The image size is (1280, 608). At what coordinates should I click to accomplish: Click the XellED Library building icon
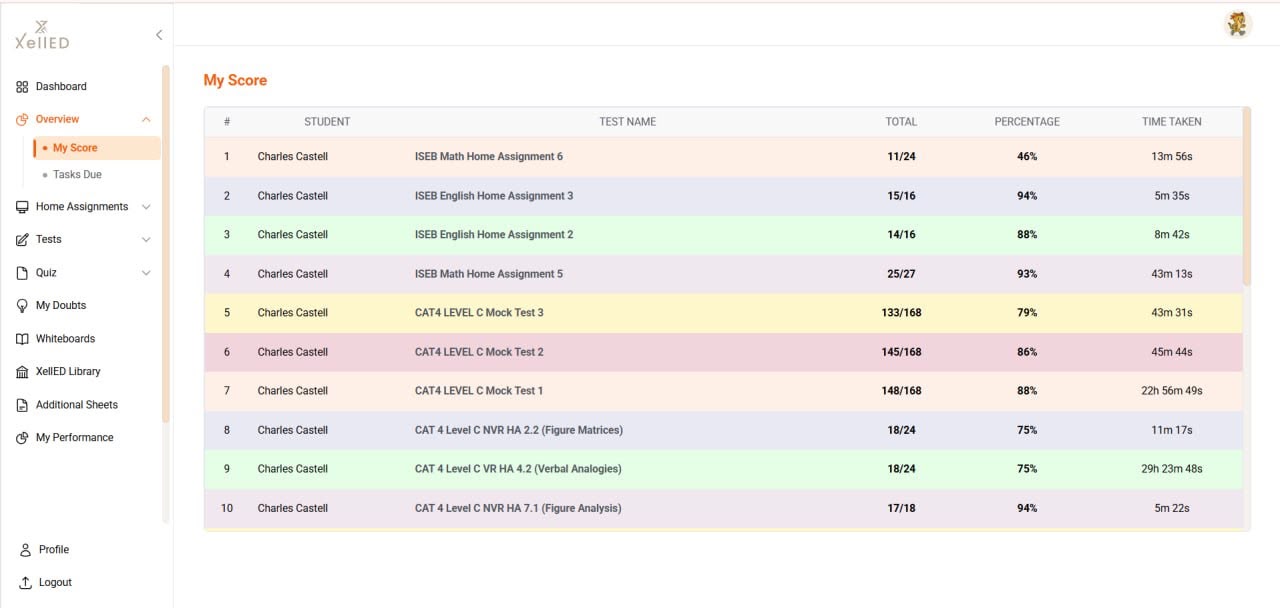(22, 372)
